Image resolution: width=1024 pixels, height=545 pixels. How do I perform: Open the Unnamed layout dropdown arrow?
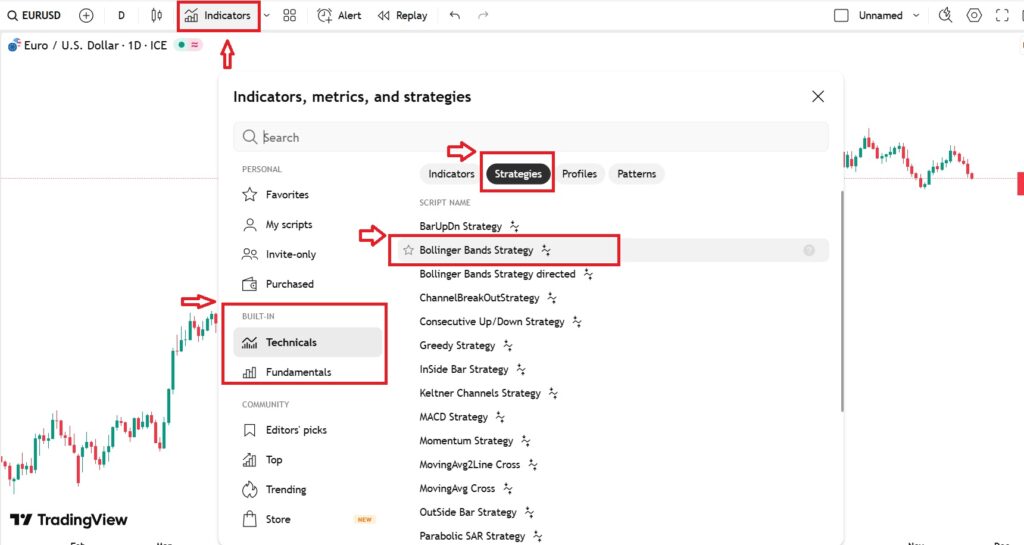[x=913, y=15]
